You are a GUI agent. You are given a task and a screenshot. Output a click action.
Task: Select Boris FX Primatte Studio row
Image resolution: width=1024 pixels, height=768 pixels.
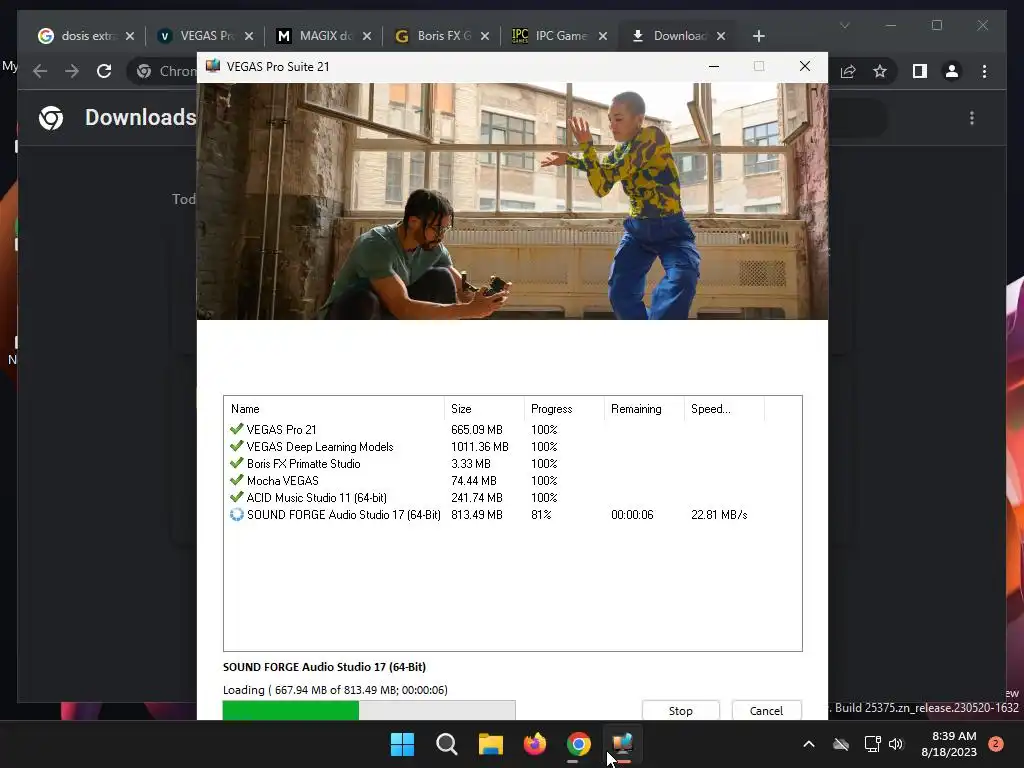(512, 464)
